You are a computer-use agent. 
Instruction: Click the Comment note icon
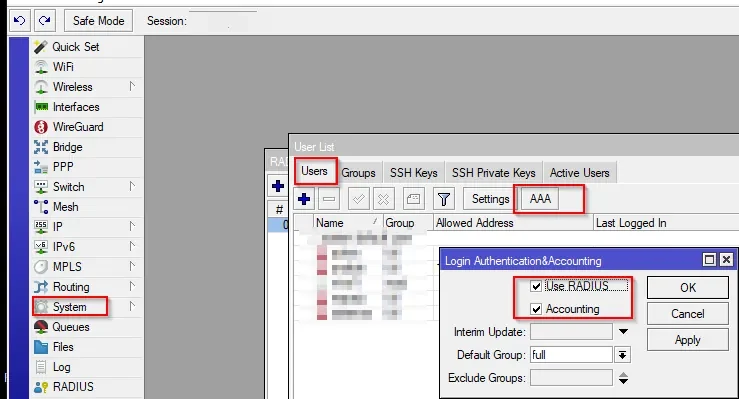point(413,199)
